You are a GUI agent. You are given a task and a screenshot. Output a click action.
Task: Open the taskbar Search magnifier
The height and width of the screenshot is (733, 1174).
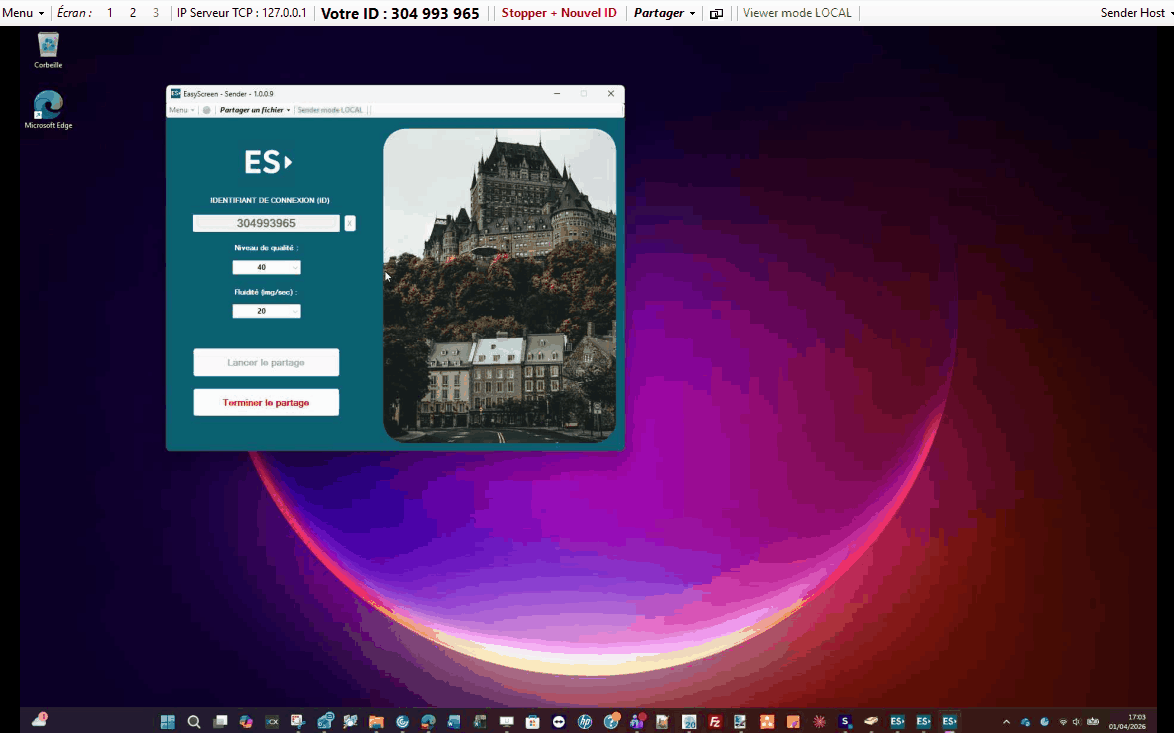point(194,721)
